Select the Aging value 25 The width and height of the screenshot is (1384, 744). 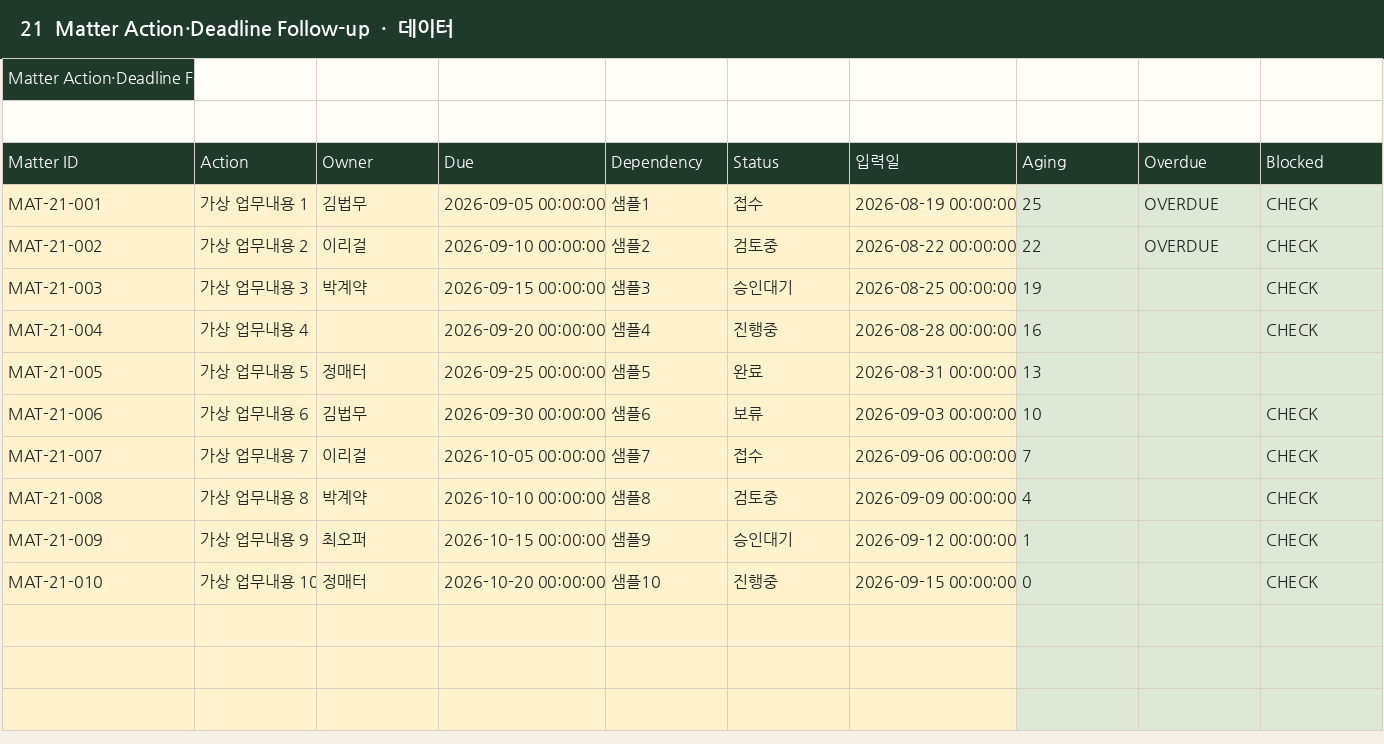tap(1077, 205)
